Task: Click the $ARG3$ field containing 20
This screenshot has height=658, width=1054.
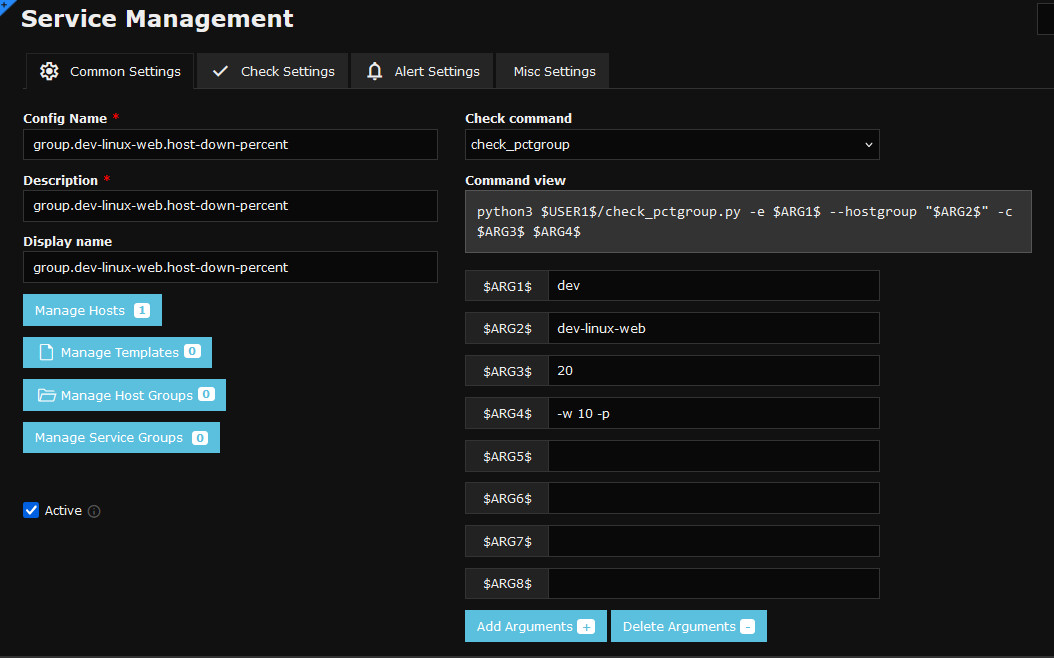Action: [714, 370]
